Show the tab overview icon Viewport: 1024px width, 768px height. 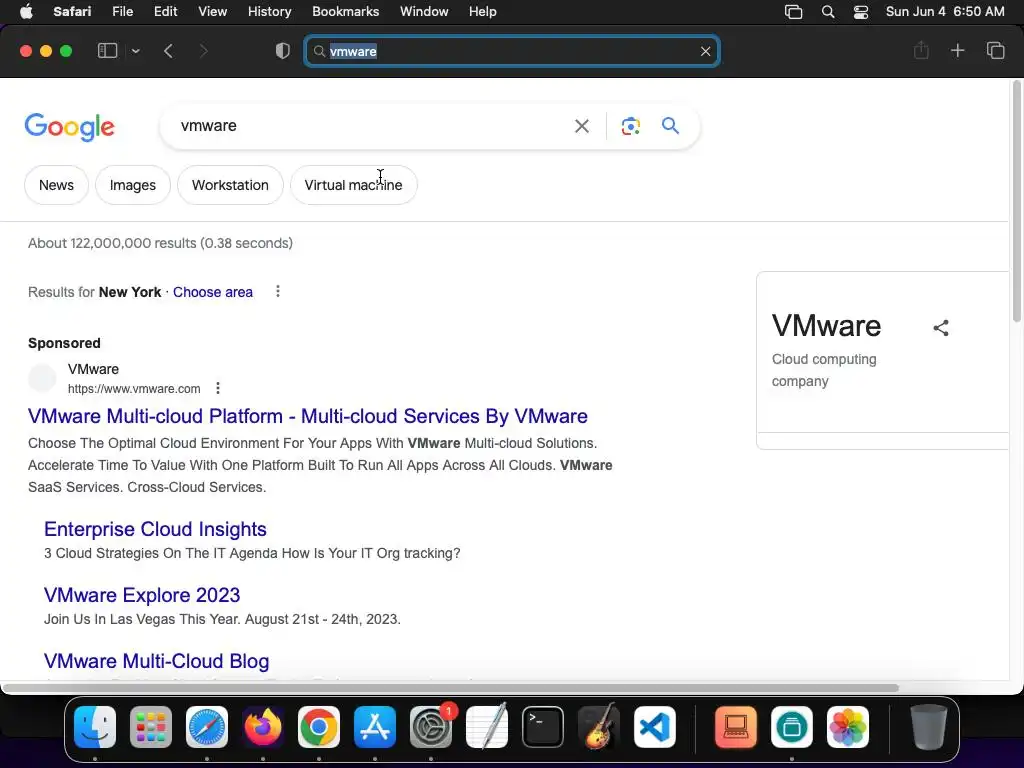[995, 50]
